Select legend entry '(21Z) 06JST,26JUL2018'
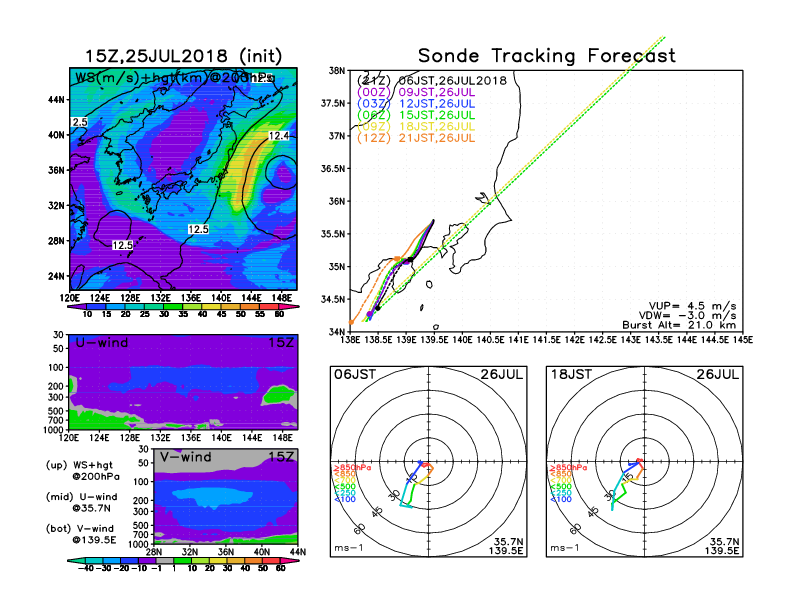Viewport: 792px width, 612px height. click(x=432, y=81)
